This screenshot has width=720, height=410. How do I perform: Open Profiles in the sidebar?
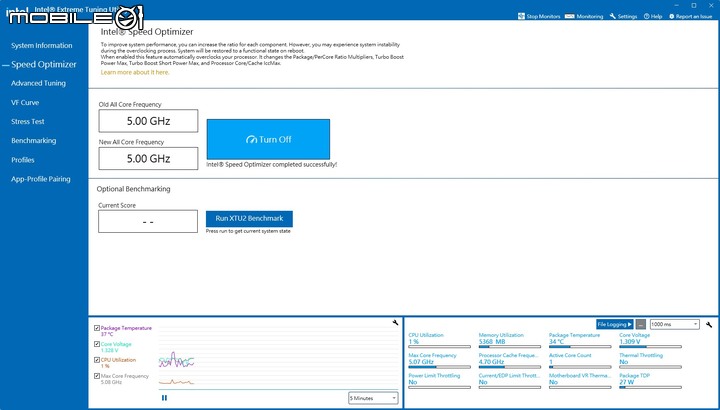pyautogui.click(x=23, y=160)
